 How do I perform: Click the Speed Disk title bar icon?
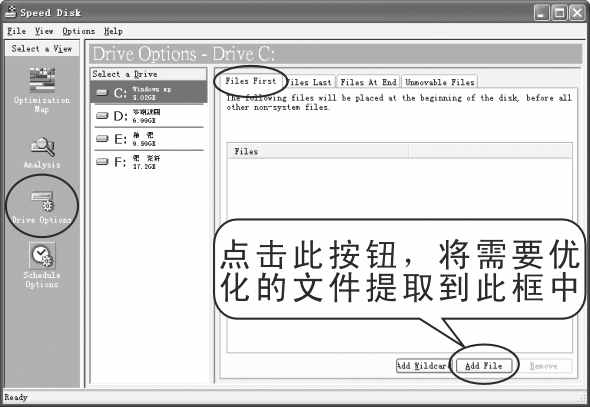tap(10, 11)
